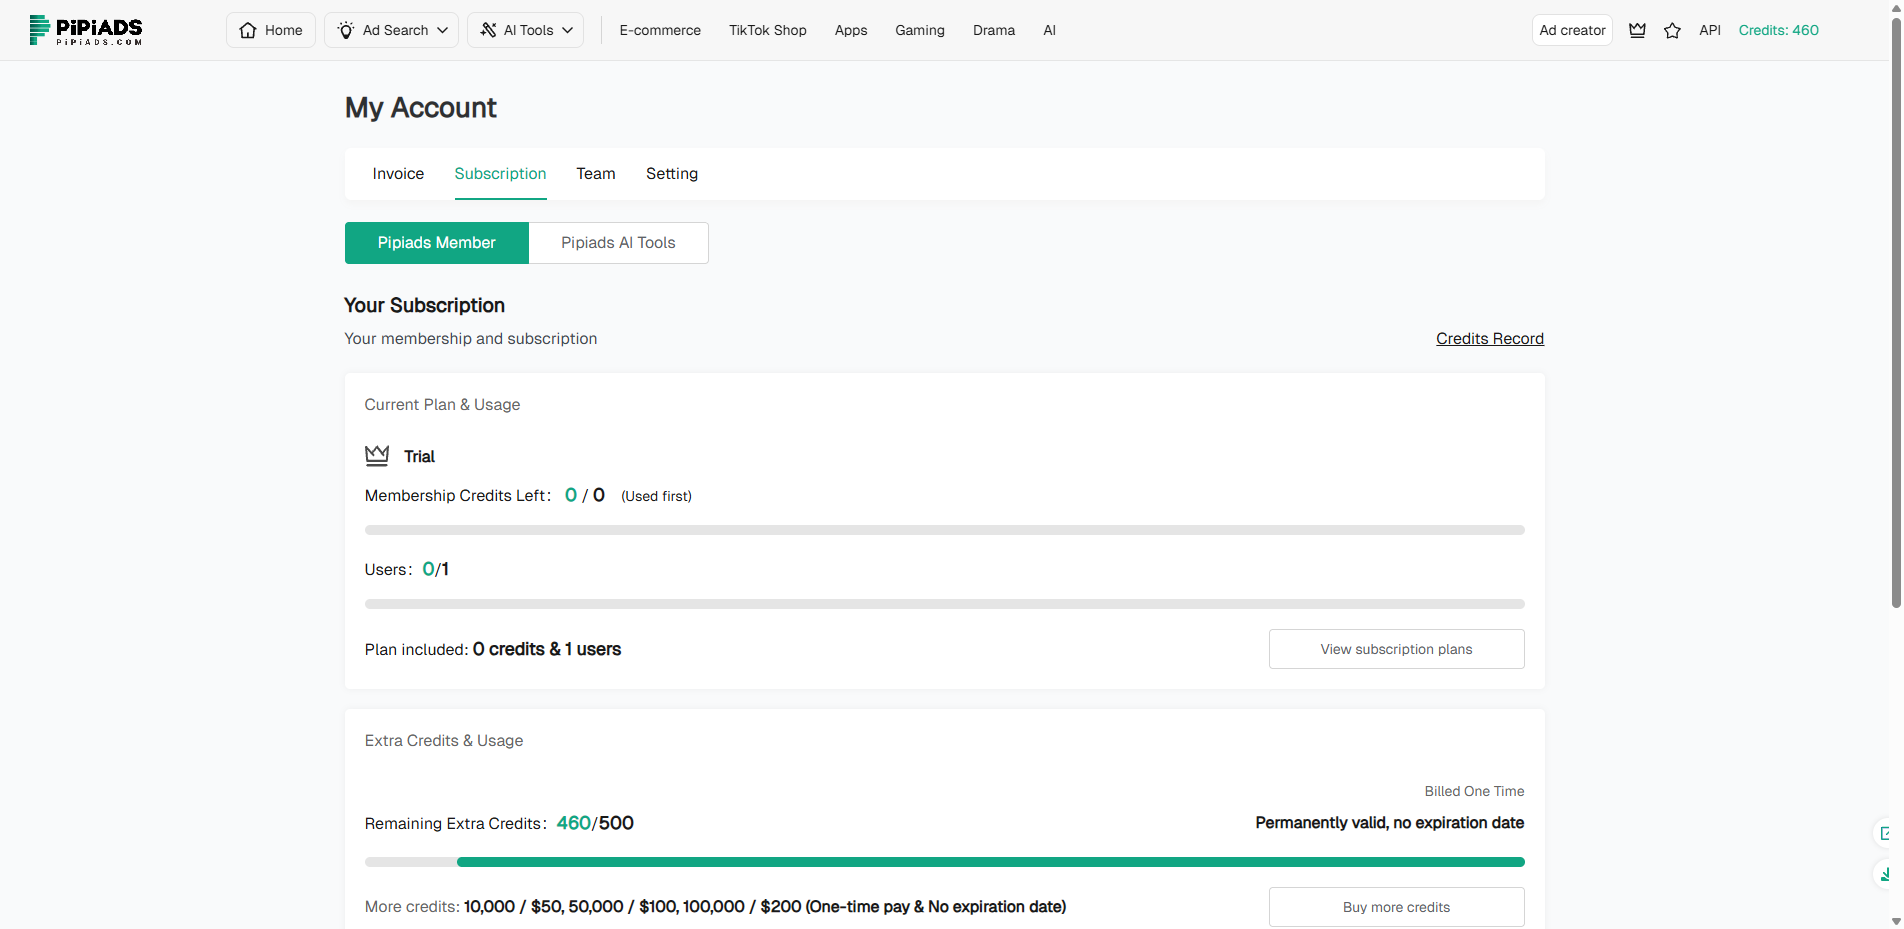
Task: Open the Team tab
Action: click(x=596, y=174)
